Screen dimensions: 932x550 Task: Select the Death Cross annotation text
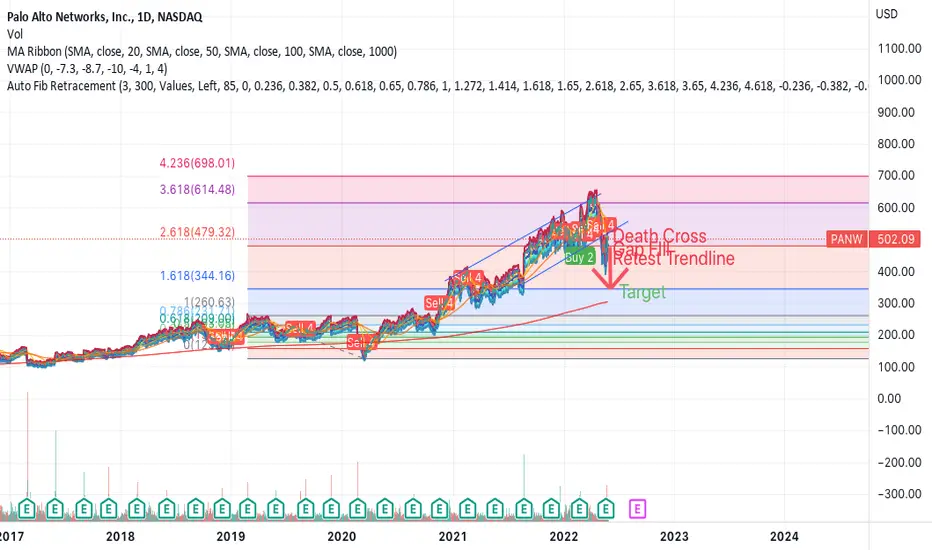pyautogui.click(x=660, y=236)
